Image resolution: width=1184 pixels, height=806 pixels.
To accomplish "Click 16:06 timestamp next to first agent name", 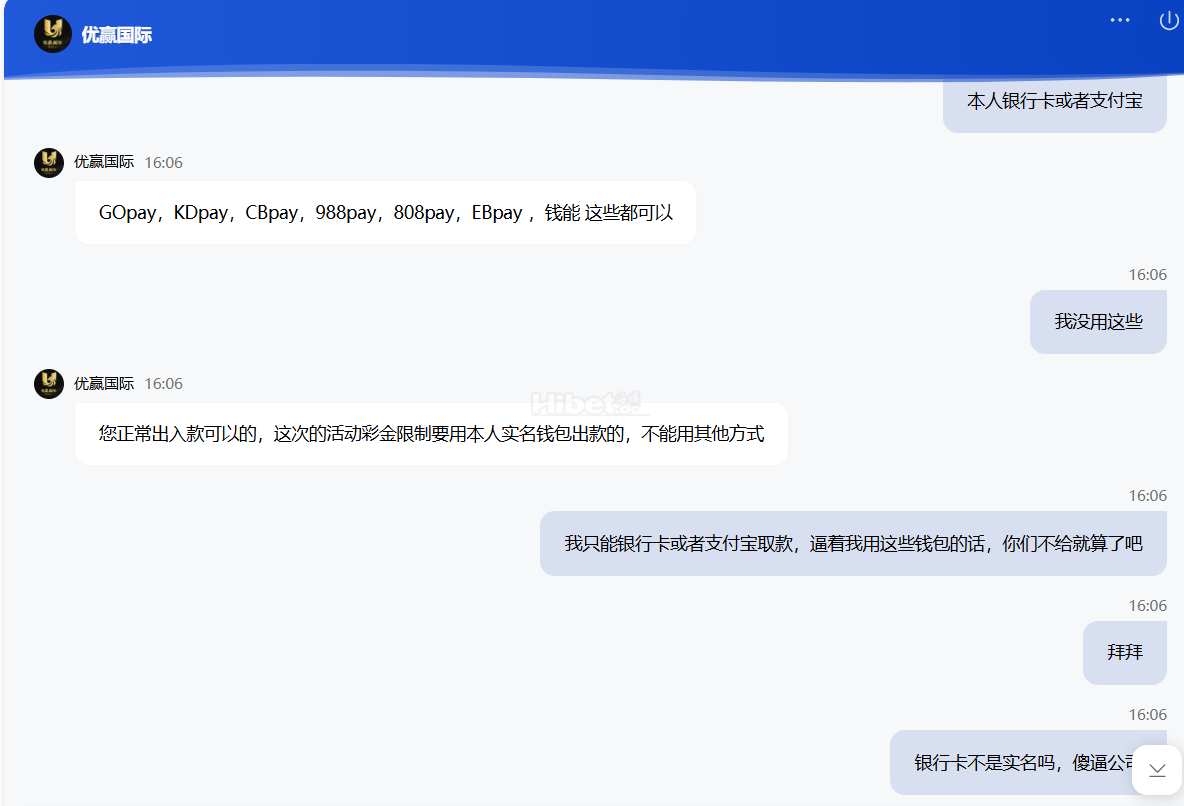I will [x=164, y=162].
